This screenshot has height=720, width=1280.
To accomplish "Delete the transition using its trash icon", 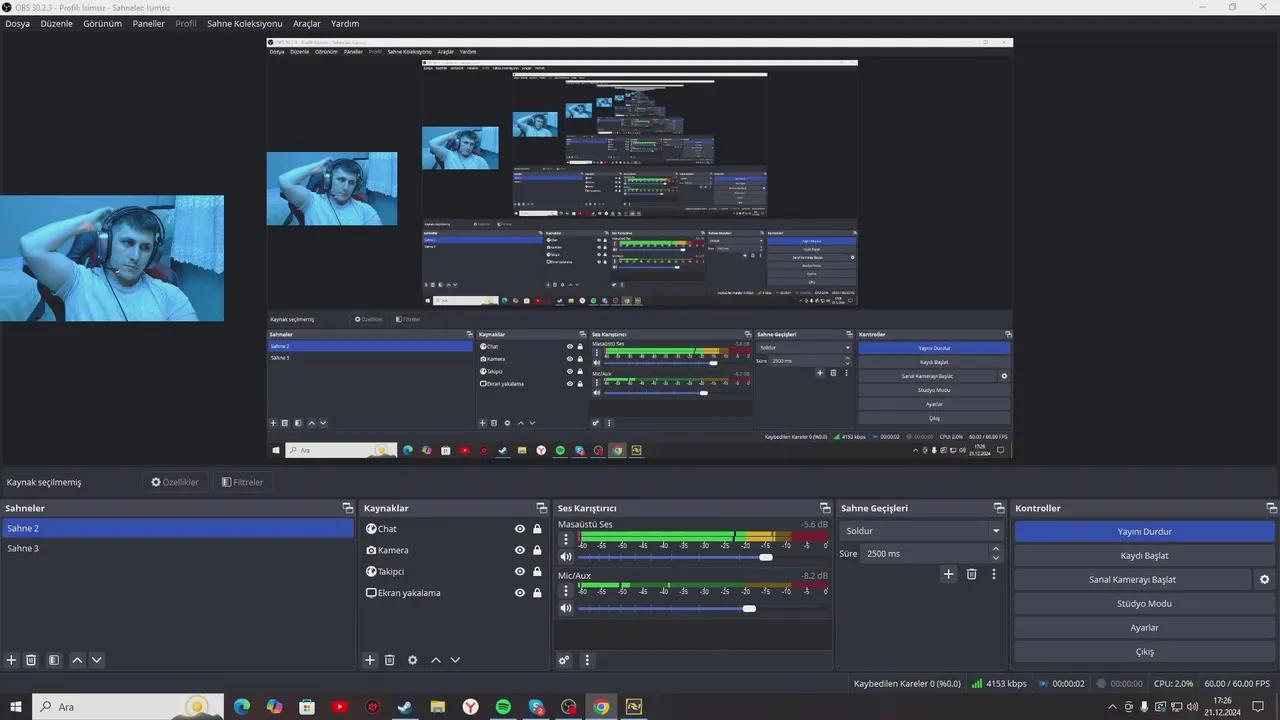I will [971, 574].
